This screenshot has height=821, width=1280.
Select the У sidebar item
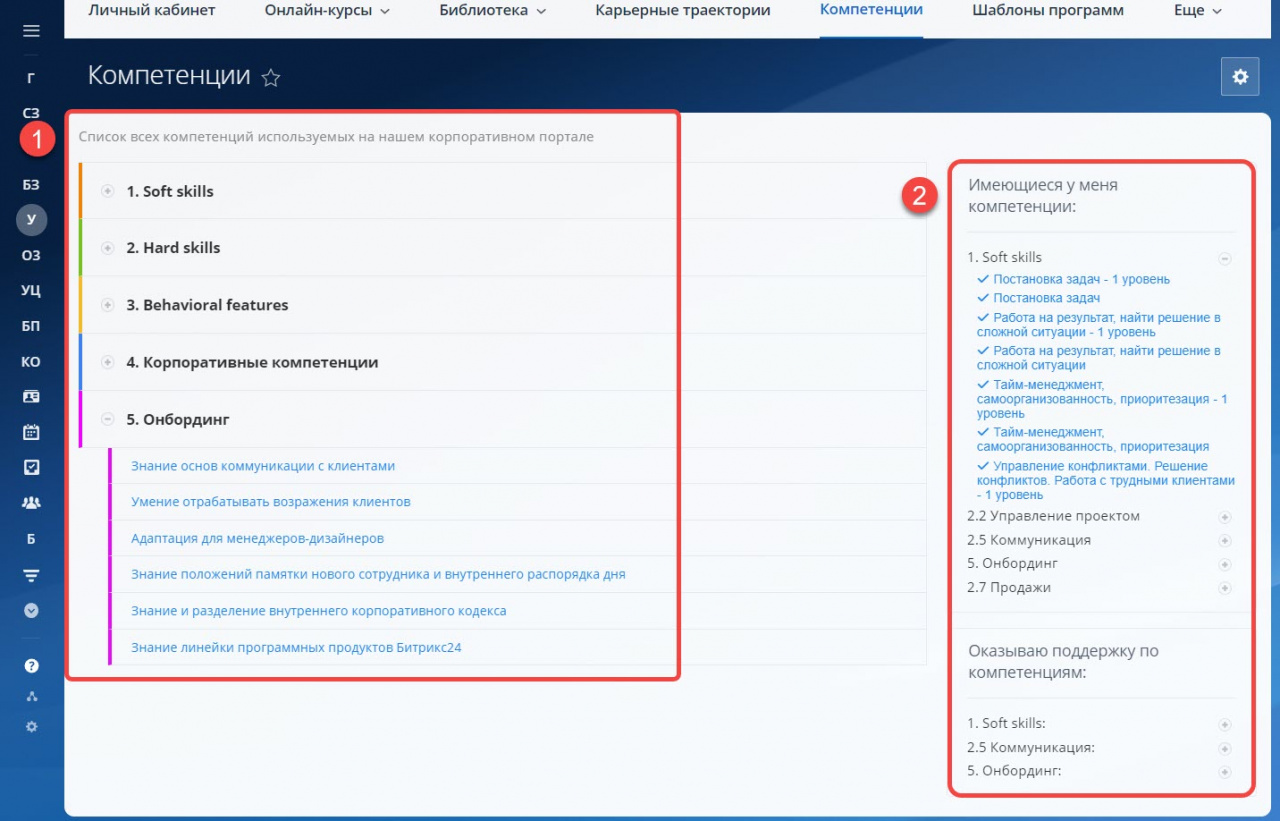click(31, 219)
